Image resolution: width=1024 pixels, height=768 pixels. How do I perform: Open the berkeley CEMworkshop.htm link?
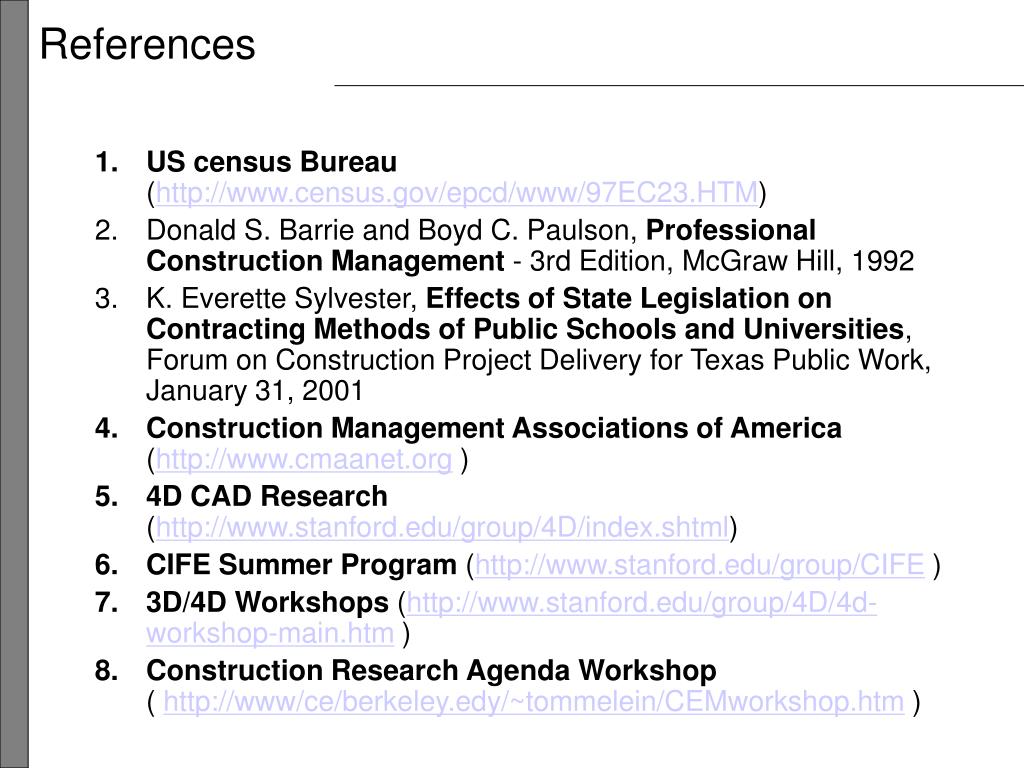(x=534, y=702)
